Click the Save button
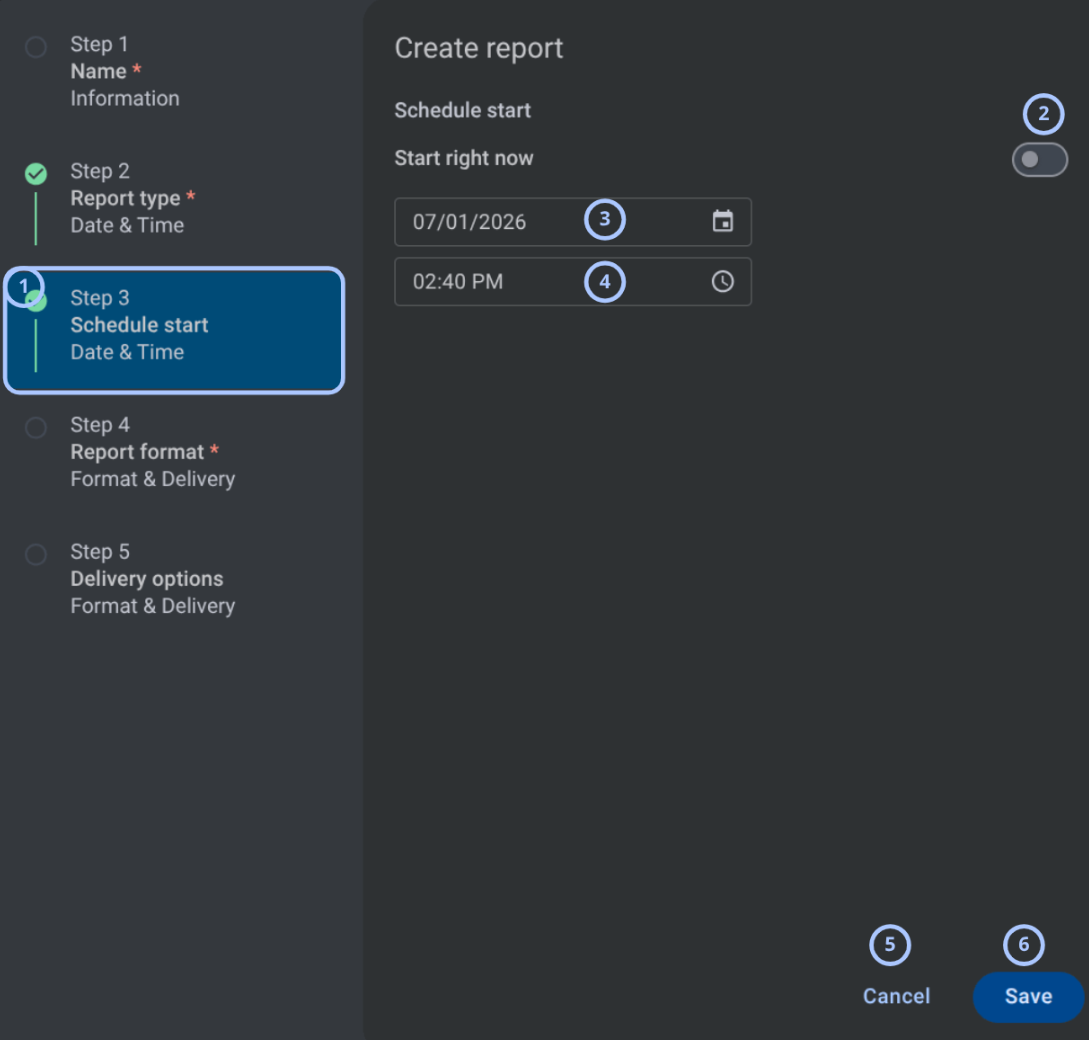 pos(1028,996)
